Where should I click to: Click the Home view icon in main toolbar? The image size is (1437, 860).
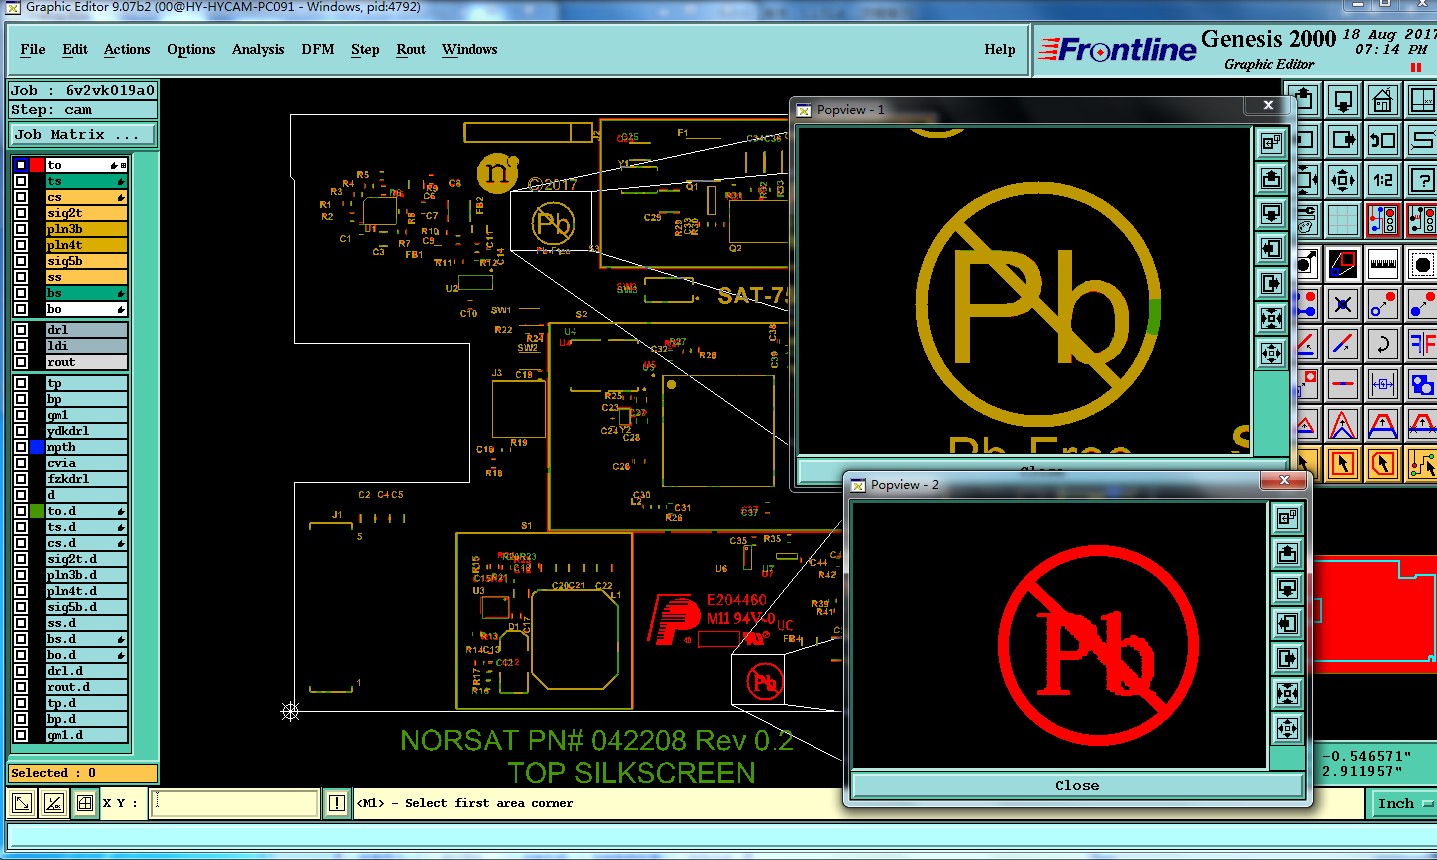point(1382,101)
